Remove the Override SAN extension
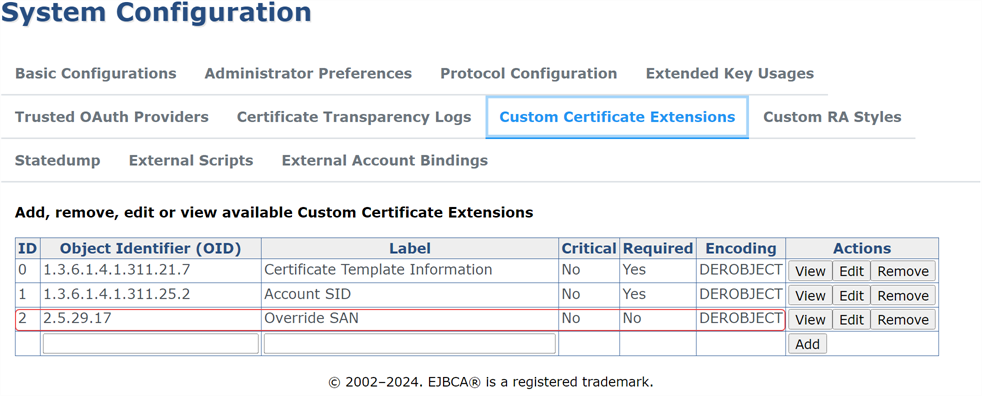The height and width of the screenshot is (396, 982). point(903,320)
